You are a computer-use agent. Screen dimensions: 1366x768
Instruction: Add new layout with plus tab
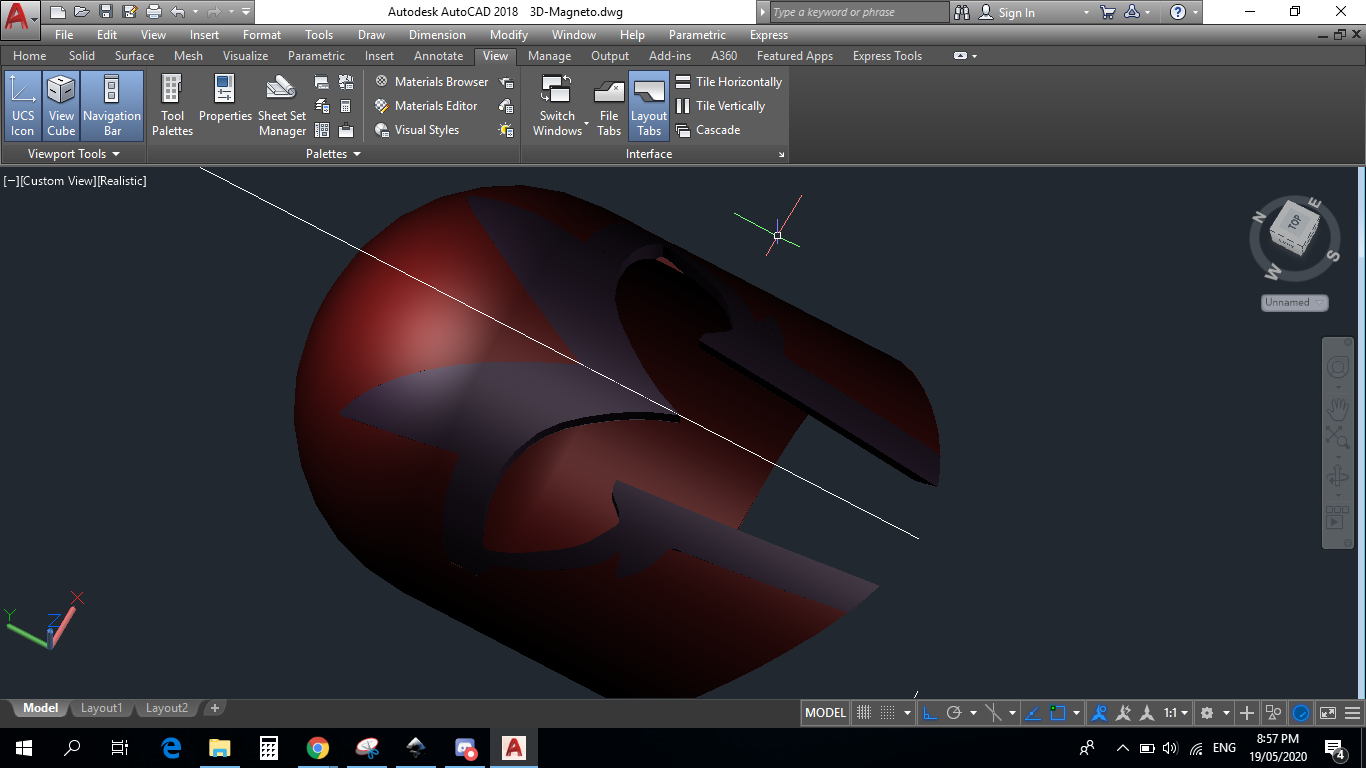(x=214, y=708)
